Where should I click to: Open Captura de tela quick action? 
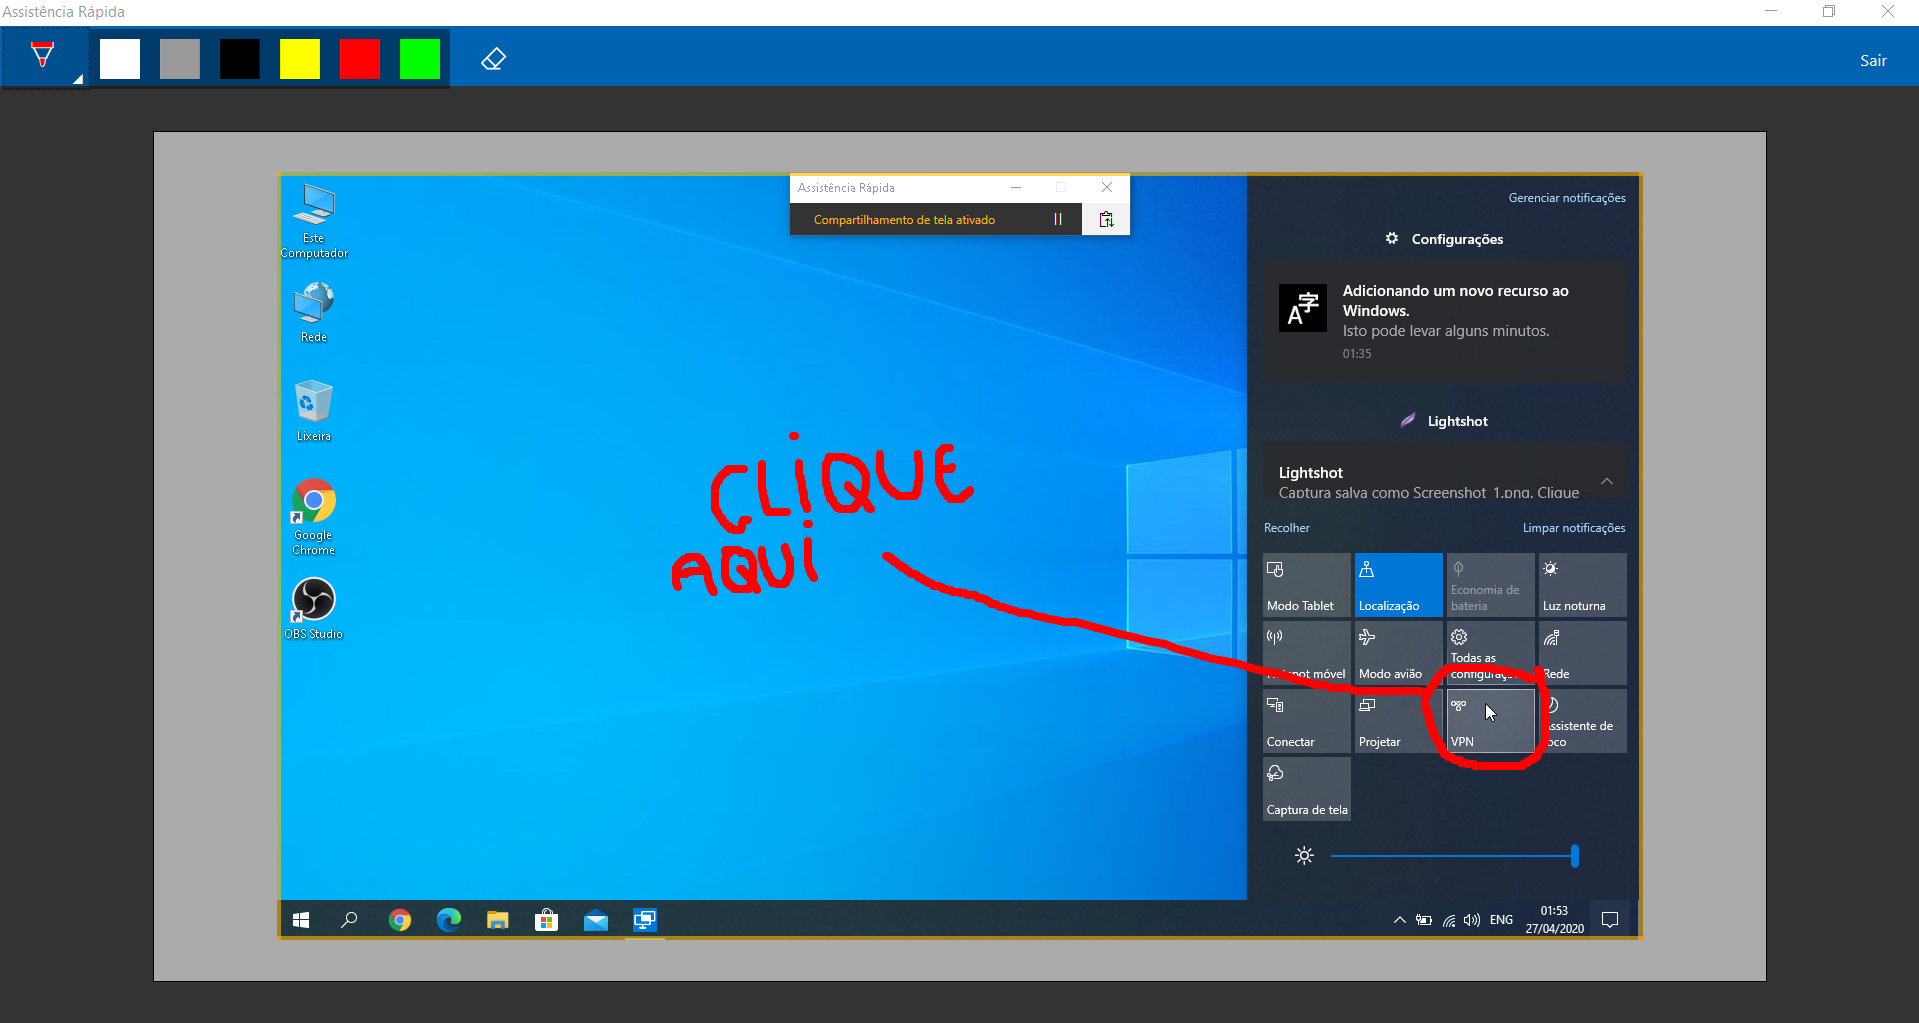point(1306,789)
